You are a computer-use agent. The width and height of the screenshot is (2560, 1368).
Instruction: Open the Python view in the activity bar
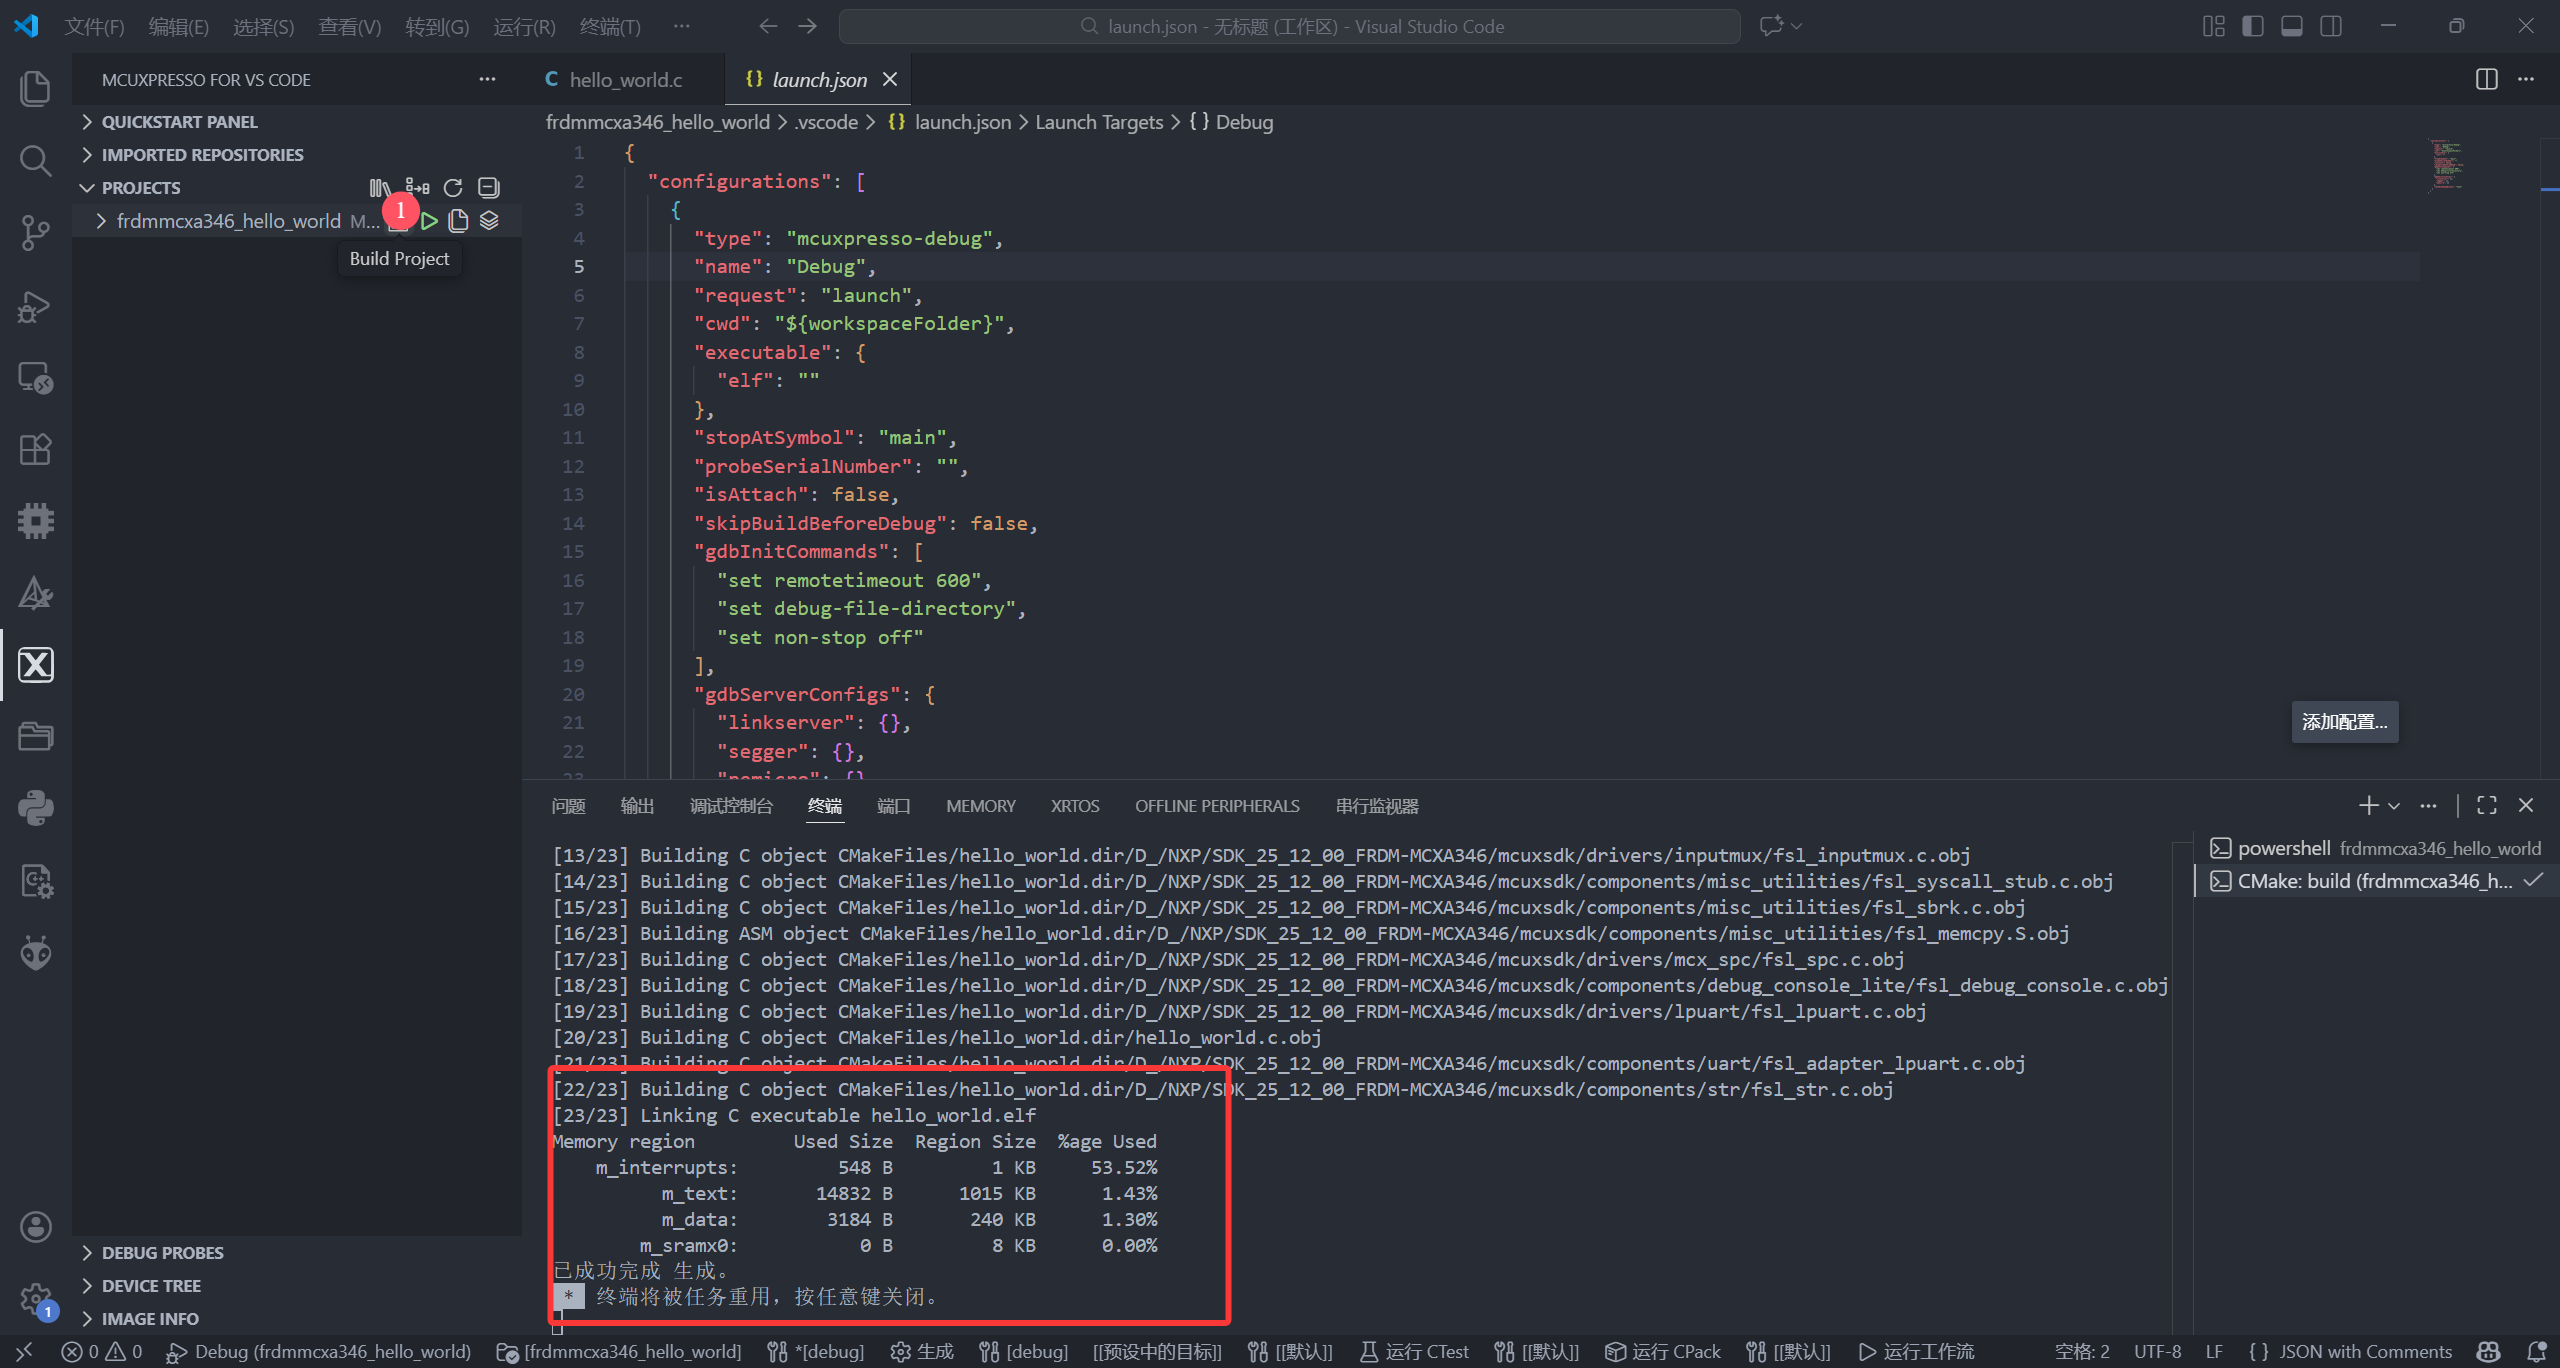coord(36,808)
